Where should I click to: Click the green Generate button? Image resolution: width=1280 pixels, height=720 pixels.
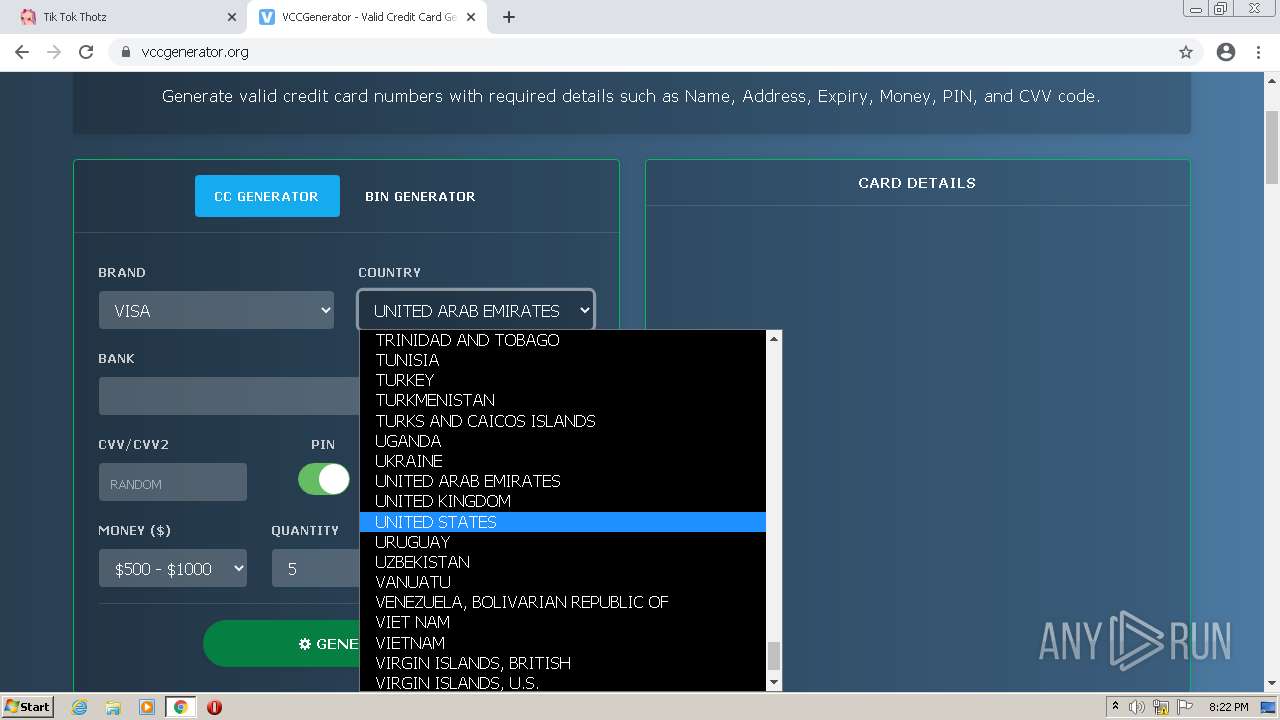[x=281, y=643]
